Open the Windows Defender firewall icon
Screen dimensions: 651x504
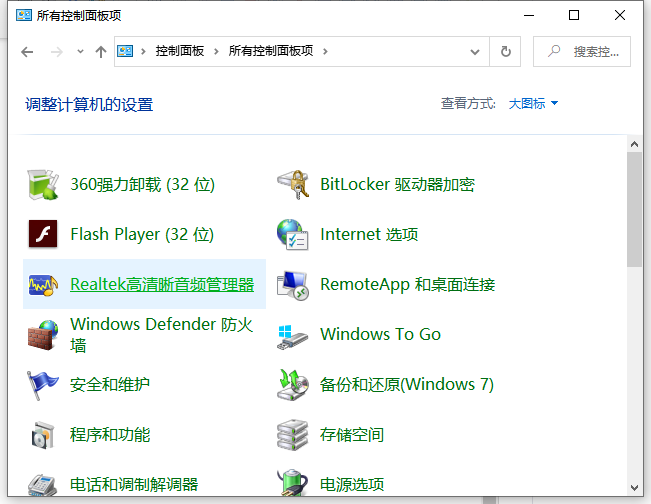tap(43, 335)
